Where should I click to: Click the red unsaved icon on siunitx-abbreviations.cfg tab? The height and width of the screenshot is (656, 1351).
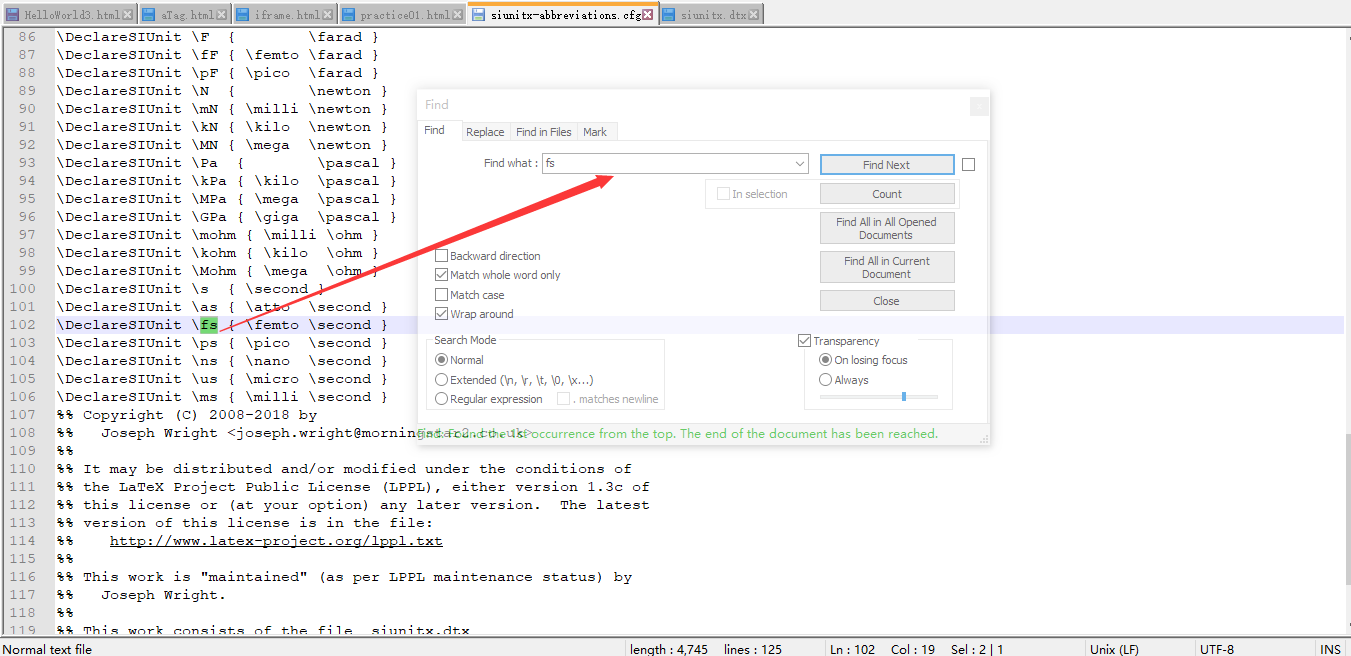646,13
